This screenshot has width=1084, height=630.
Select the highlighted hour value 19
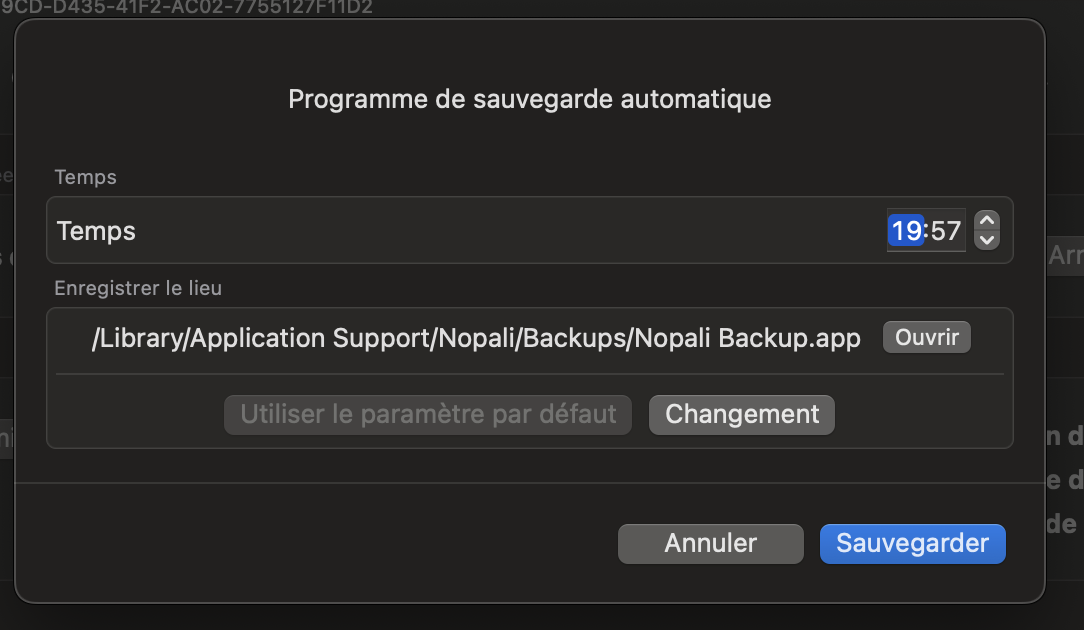[906, 230]
